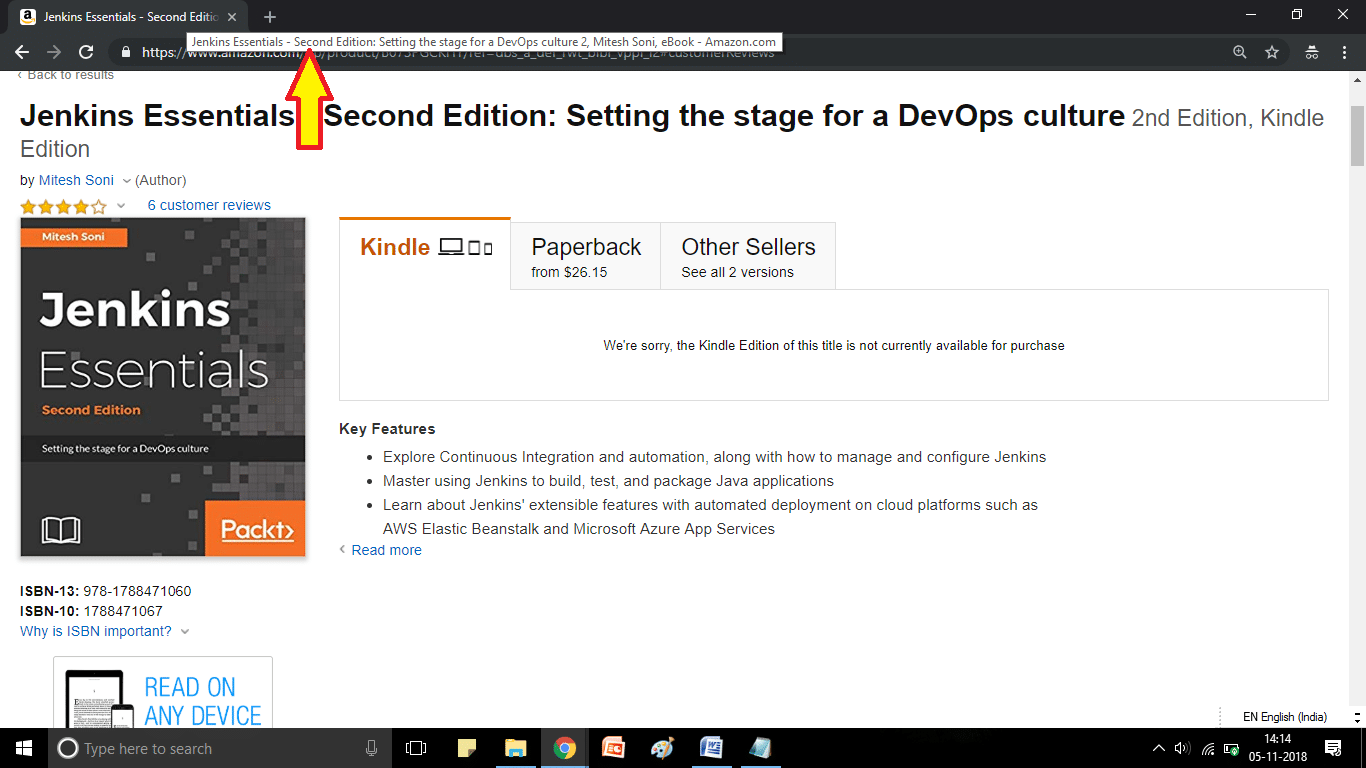The width and height of the screenshot is (1366, 768).
Task: Click the browser back arrow
Action: coord(22,52)
